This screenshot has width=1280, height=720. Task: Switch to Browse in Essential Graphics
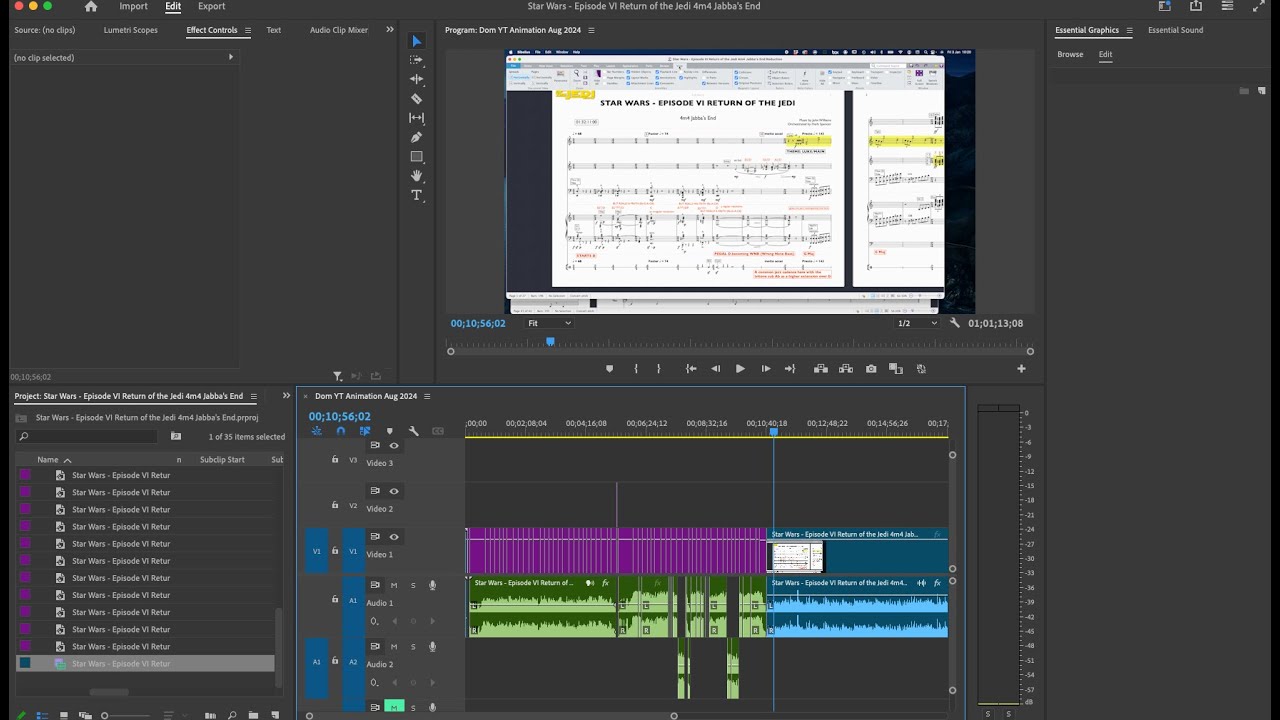tap(1070, 54)
